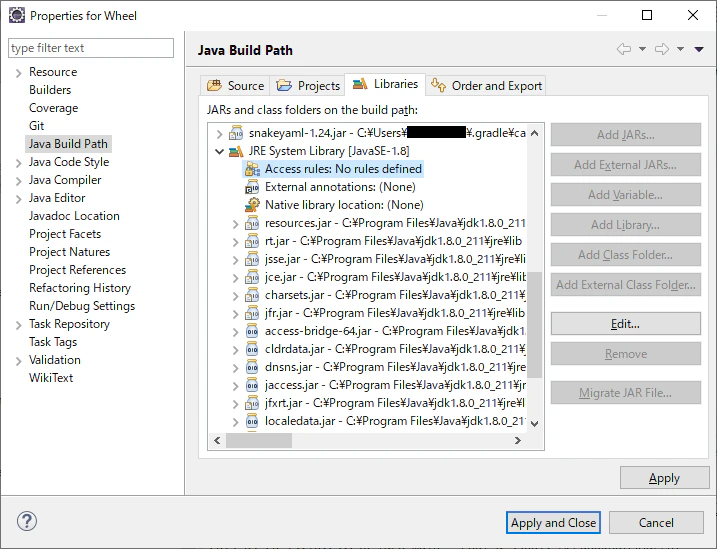Viewport: 717px width, 549px height.
Task: Switch to the Order and Export tab
Action: click(486, 85)
